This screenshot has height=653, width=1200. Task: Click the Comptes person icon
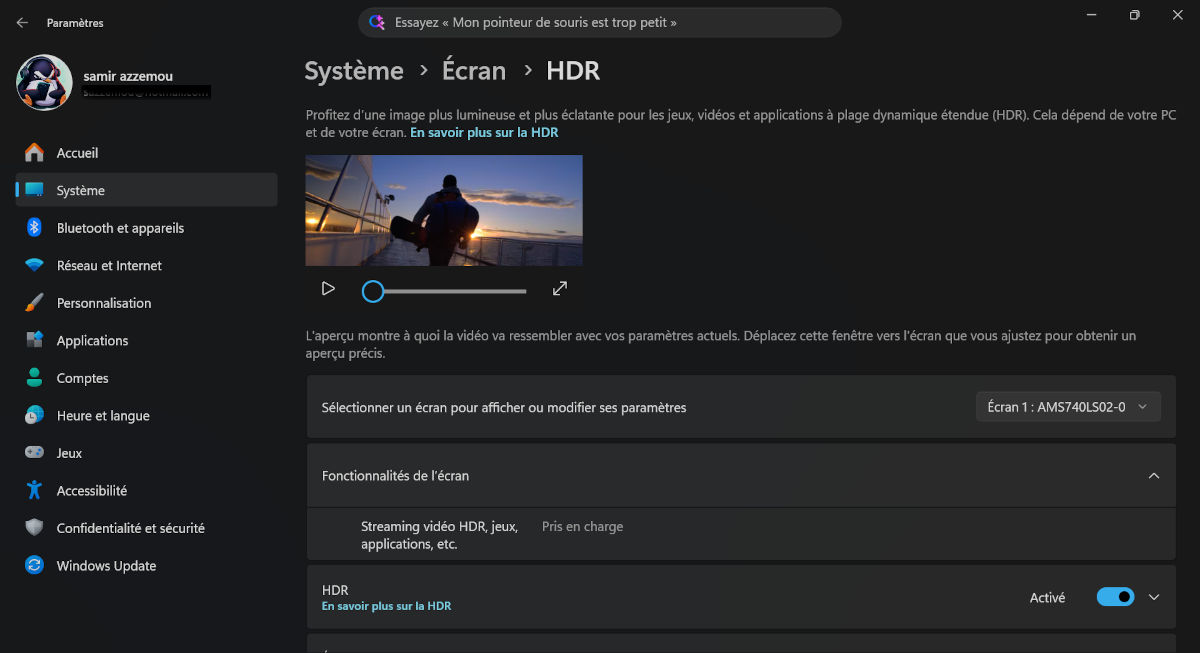click(34, 378)
